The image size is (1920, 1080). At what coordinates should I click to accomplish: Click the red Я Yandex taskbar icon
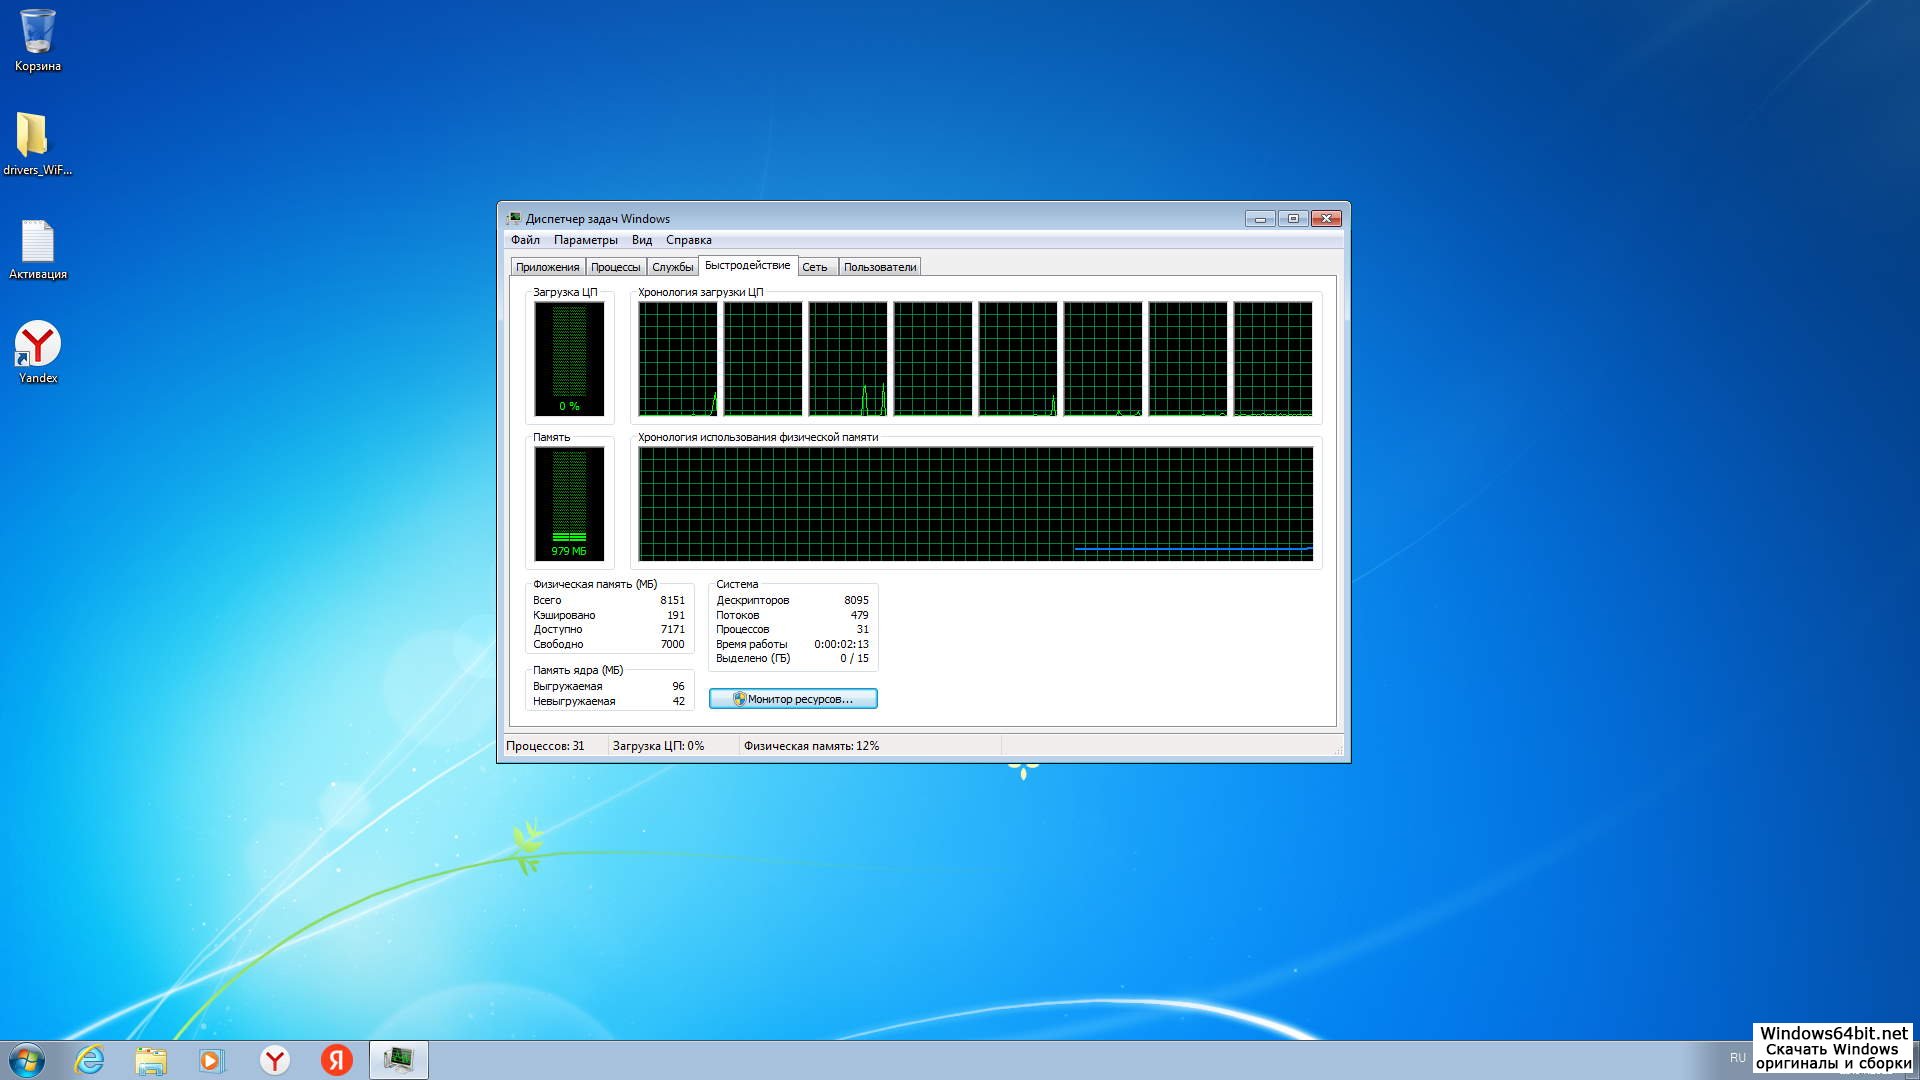pyautogui.click(x=337, y=1060)
